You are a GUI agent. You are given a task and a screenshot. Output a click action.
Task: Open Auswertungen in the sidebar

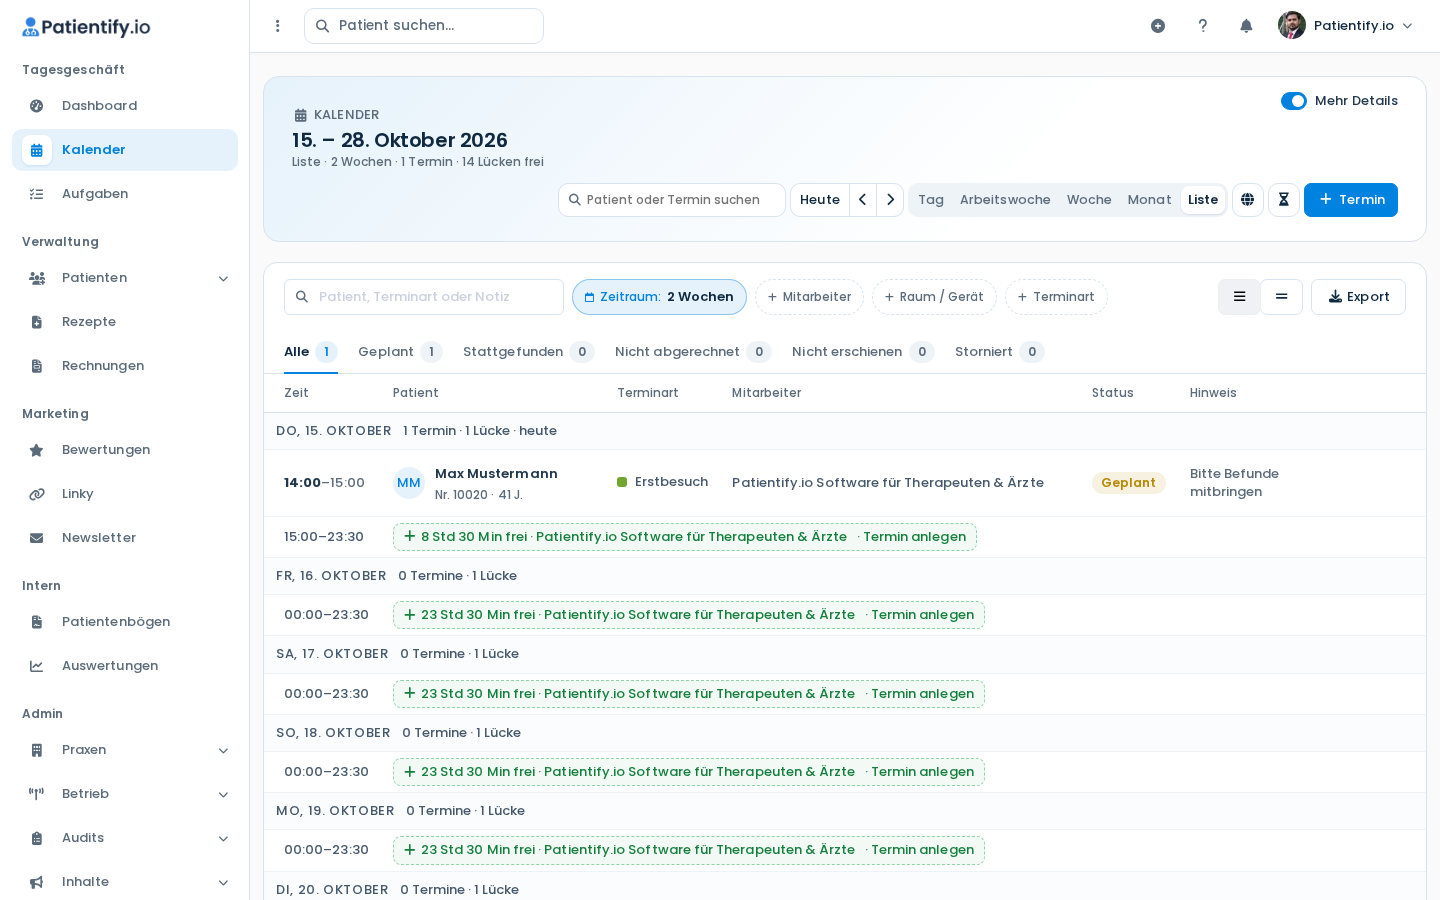coord(125,666)
